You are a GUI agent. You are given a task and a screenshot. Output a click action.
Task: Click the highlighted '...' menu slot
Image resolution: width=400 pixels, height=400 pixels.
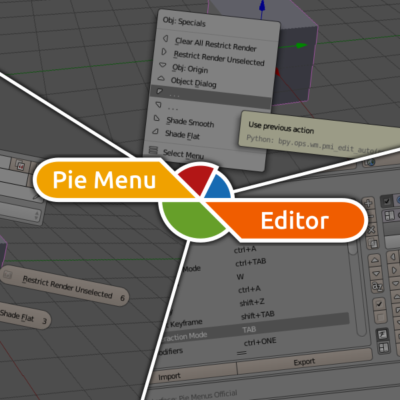point(211,96)
